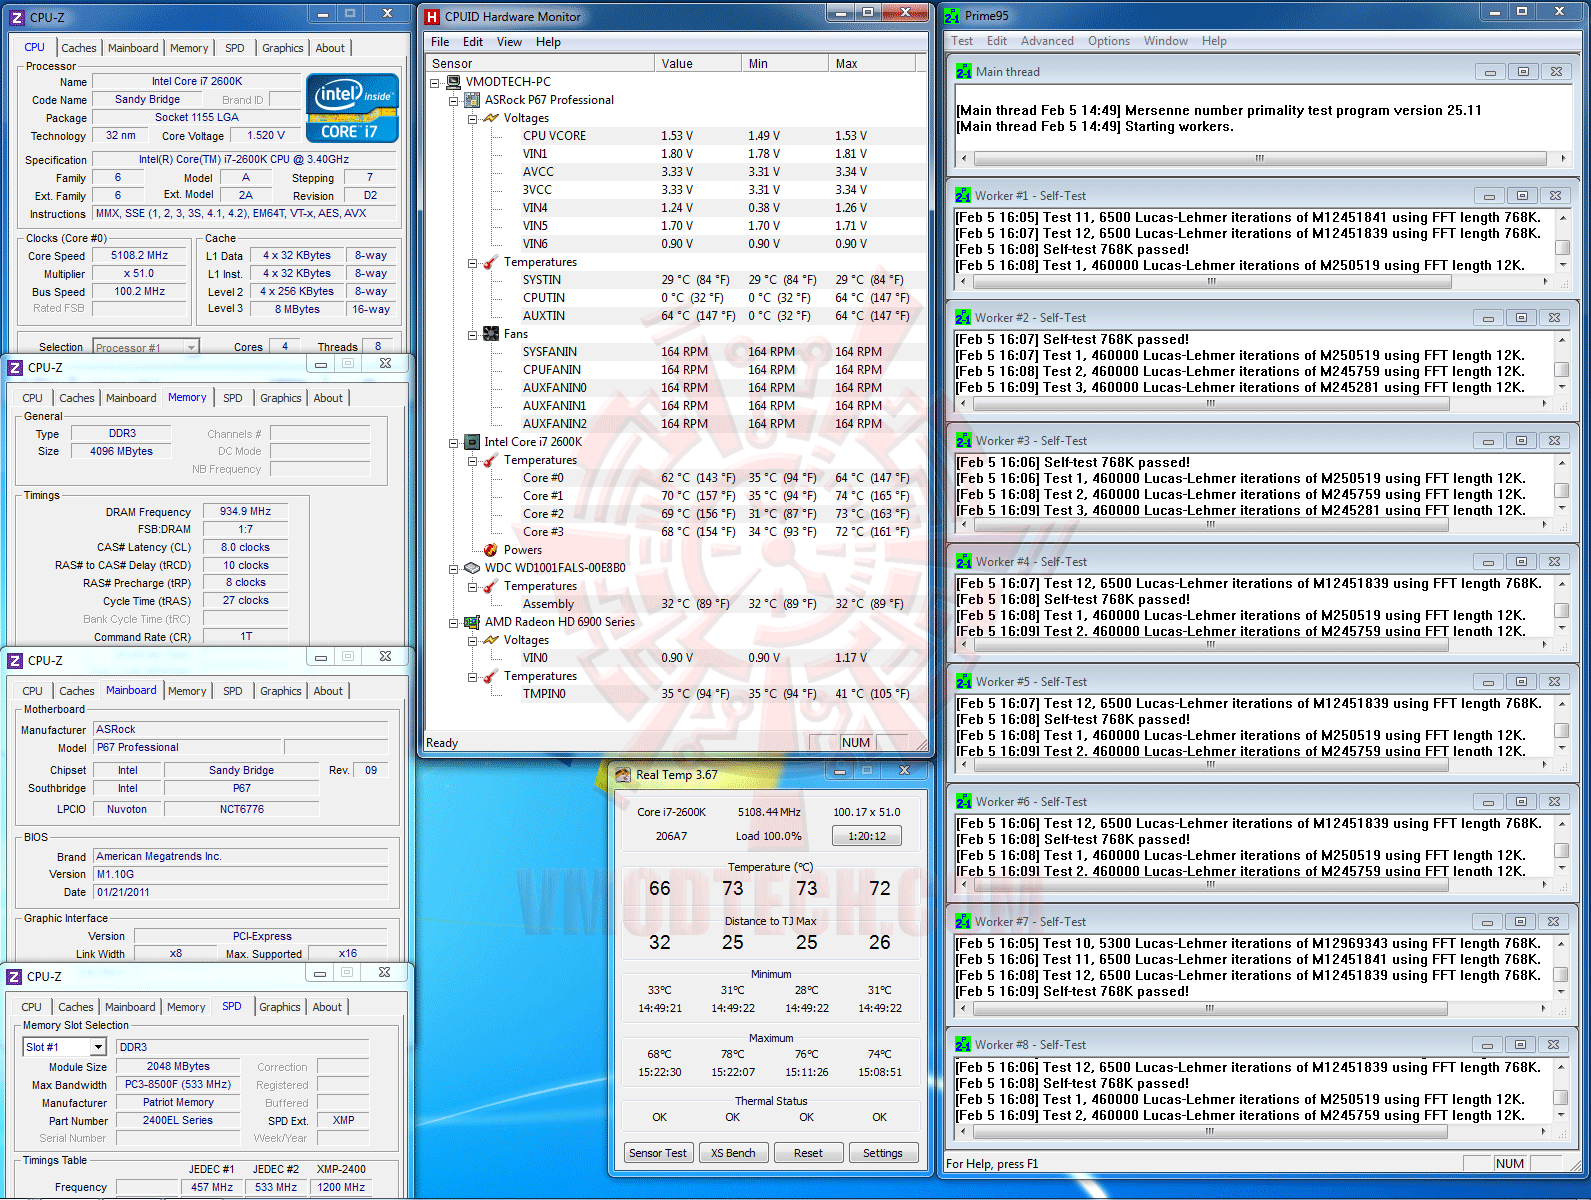Open the Options menu in Prime95
Viewport: 1591px width, 1200px height.
pyautogui.click(x=1109, y=41)
